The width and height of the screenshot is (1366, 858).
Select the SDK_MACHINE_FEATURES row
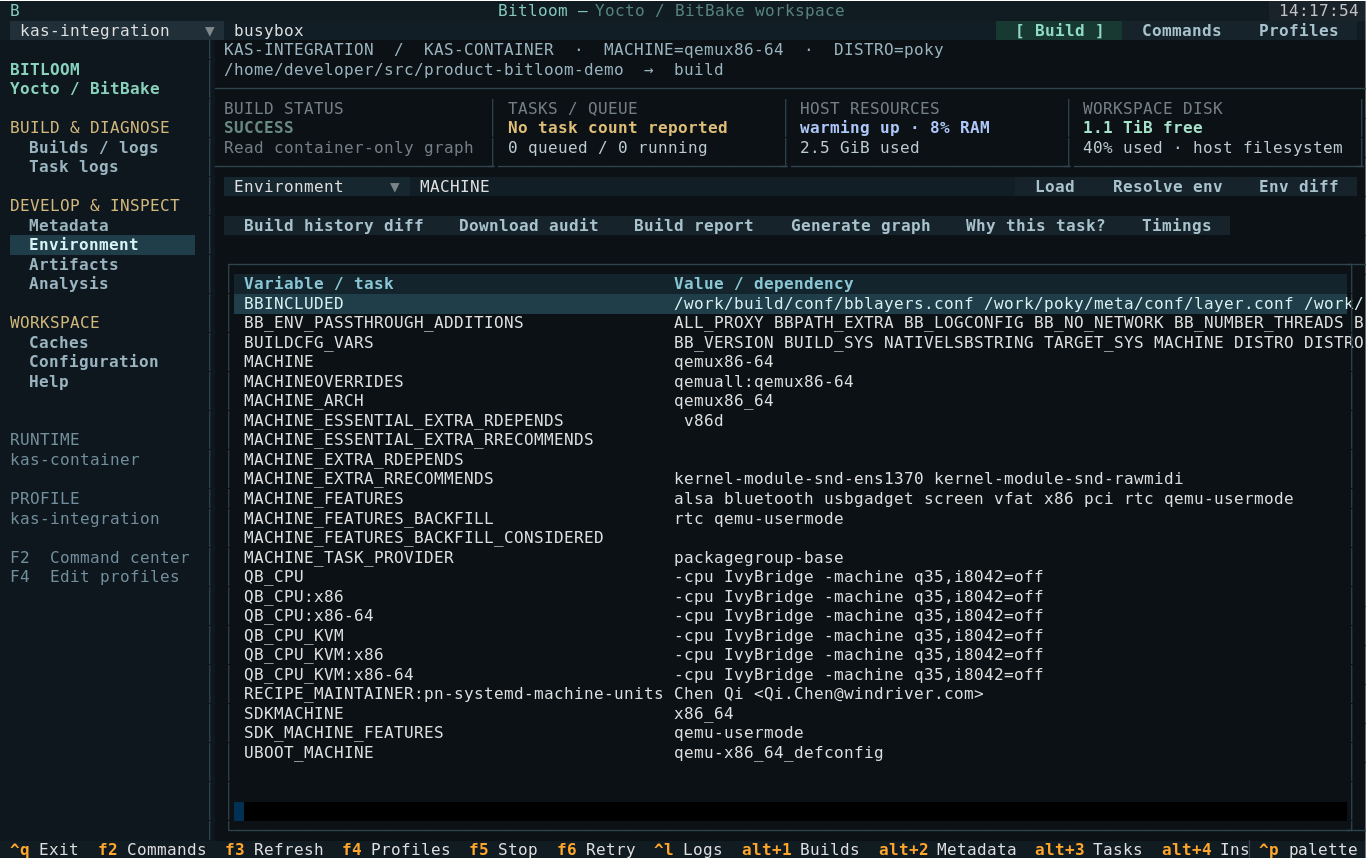coord(790,733)
